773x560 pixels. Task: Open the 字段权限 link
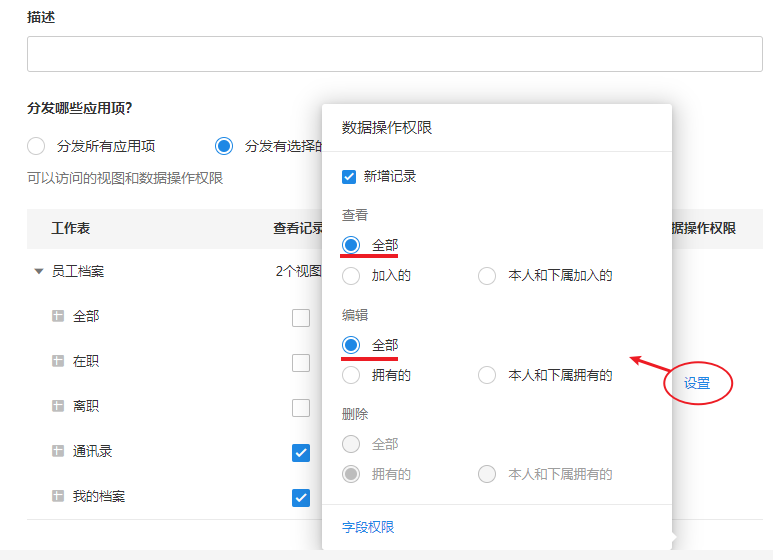368,527
